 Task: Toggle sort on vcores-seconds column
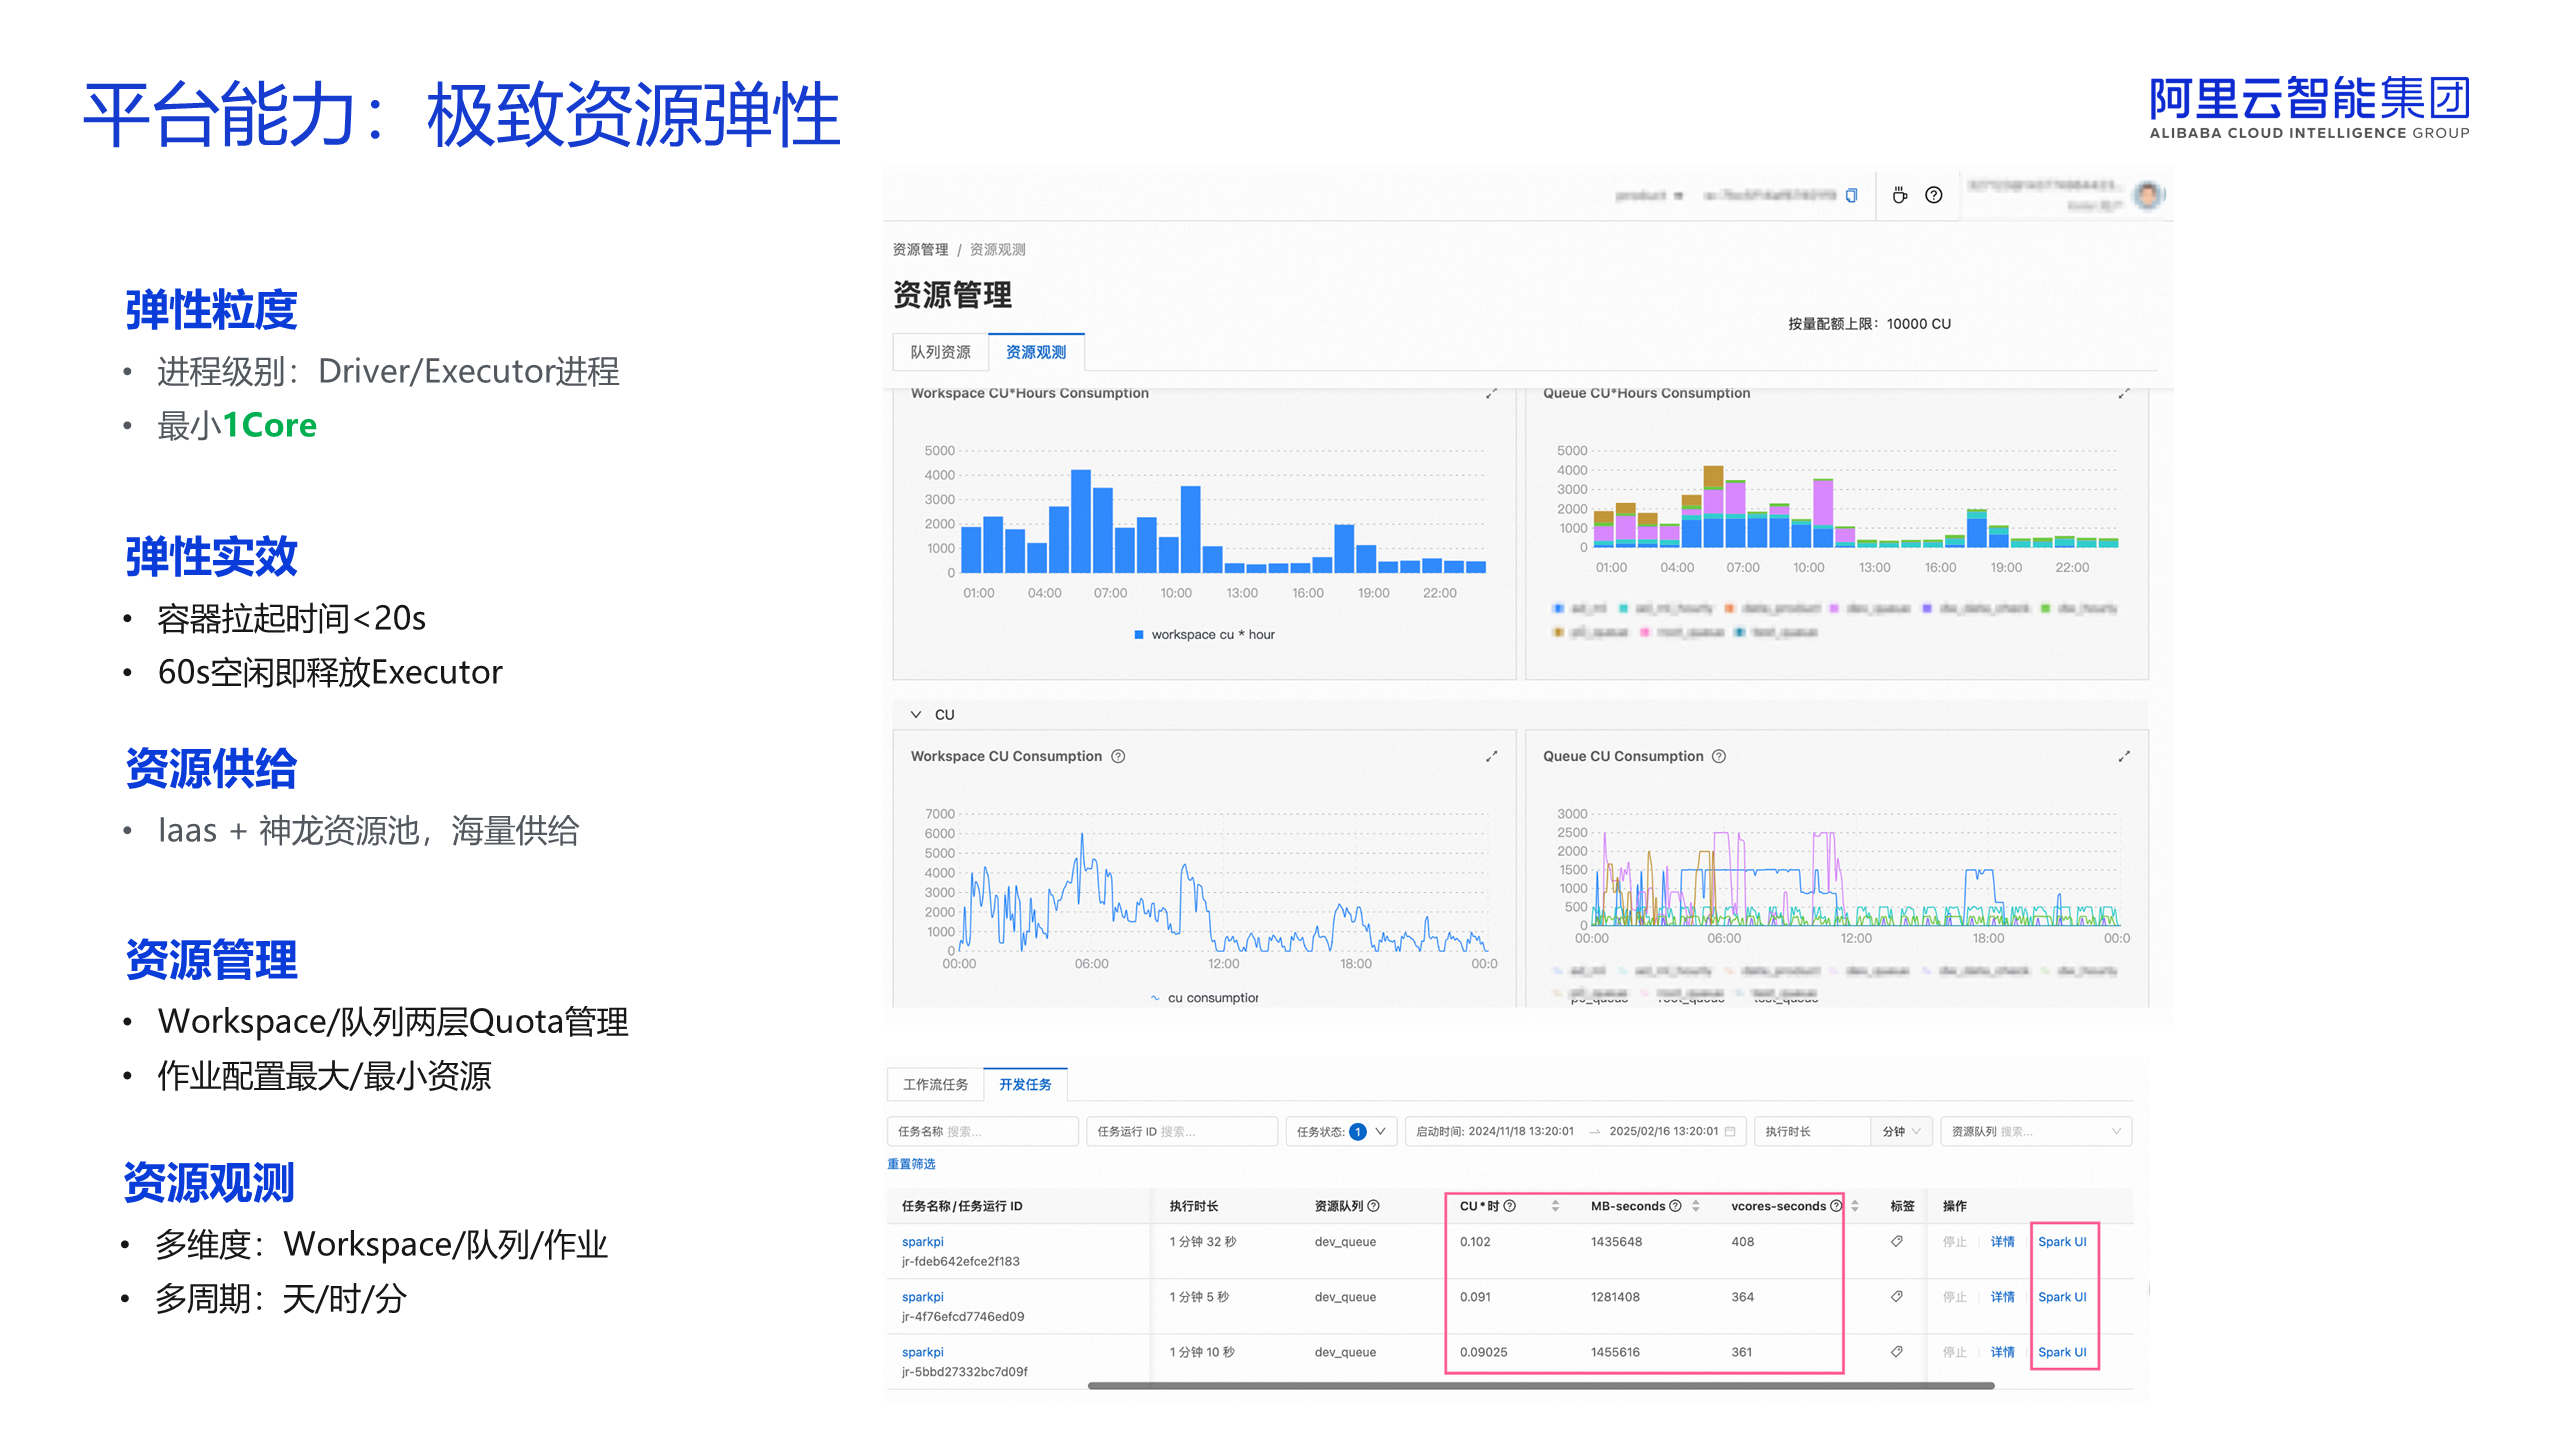click(x=1855, y=1206)
